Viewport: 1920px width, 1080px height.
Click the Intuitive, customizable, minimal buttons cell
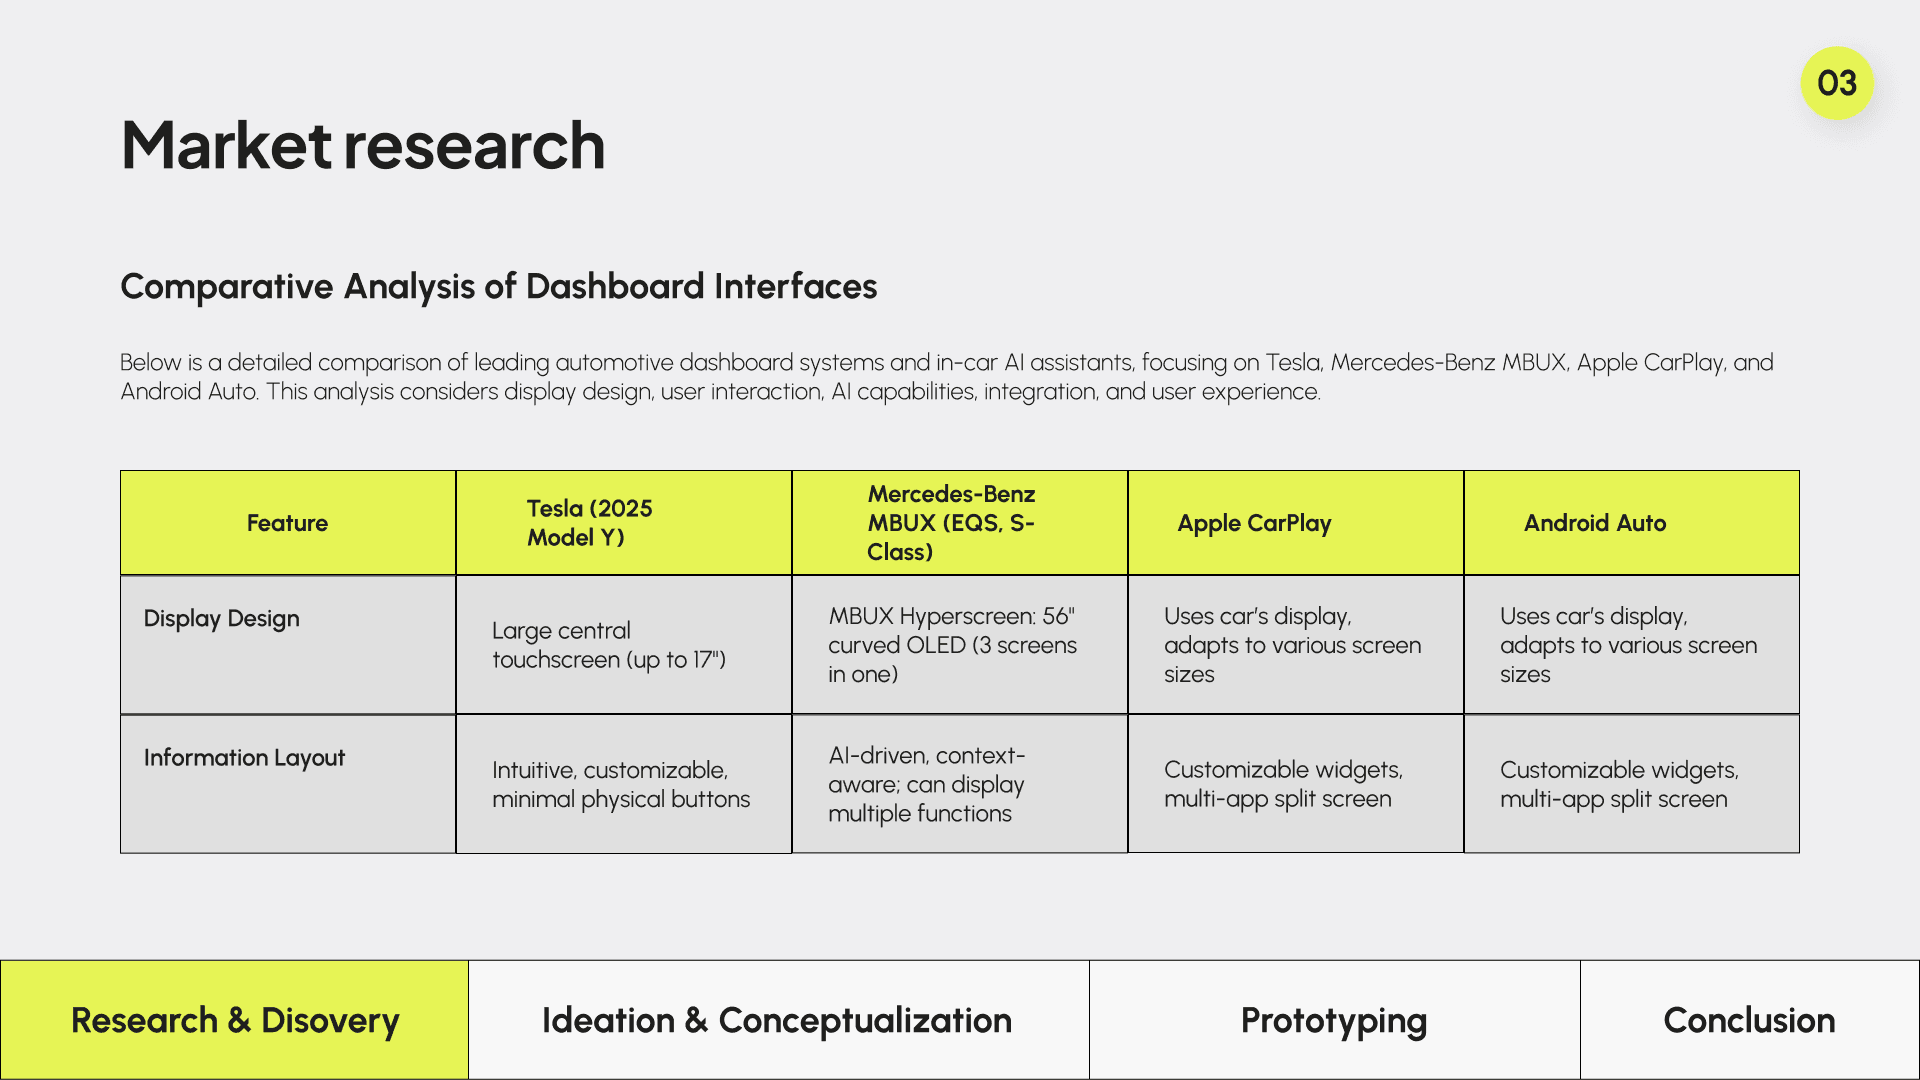click(x=620, y=784)
